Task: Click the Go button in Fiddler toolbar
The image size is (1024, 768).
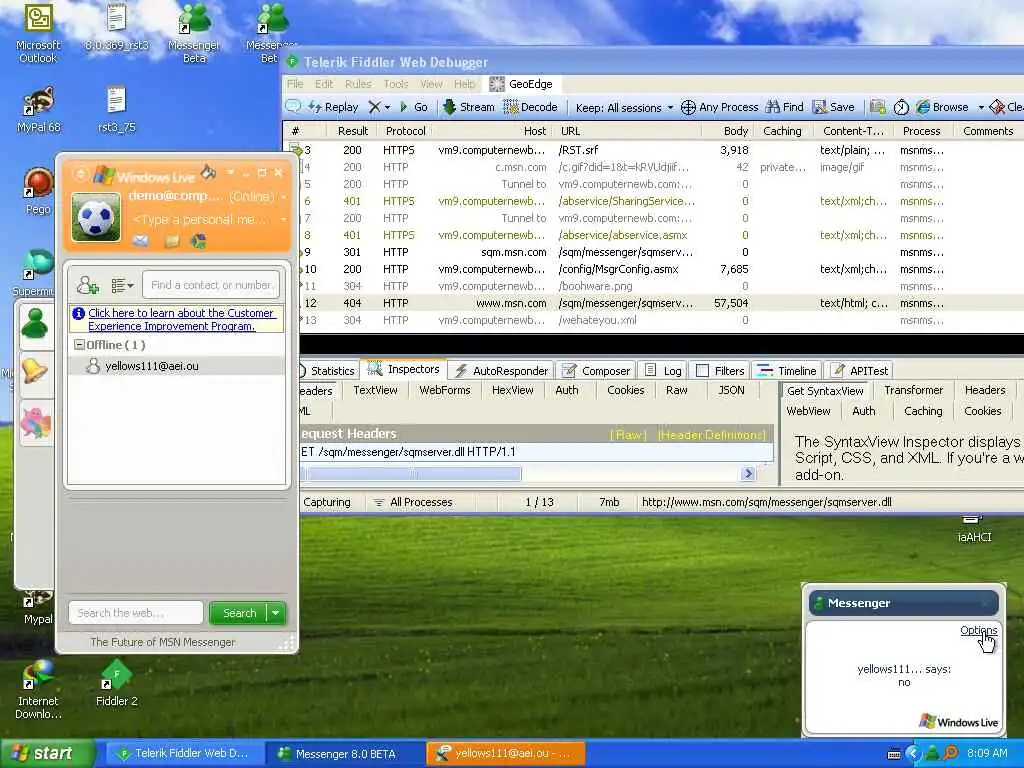Action: [414, 107]
